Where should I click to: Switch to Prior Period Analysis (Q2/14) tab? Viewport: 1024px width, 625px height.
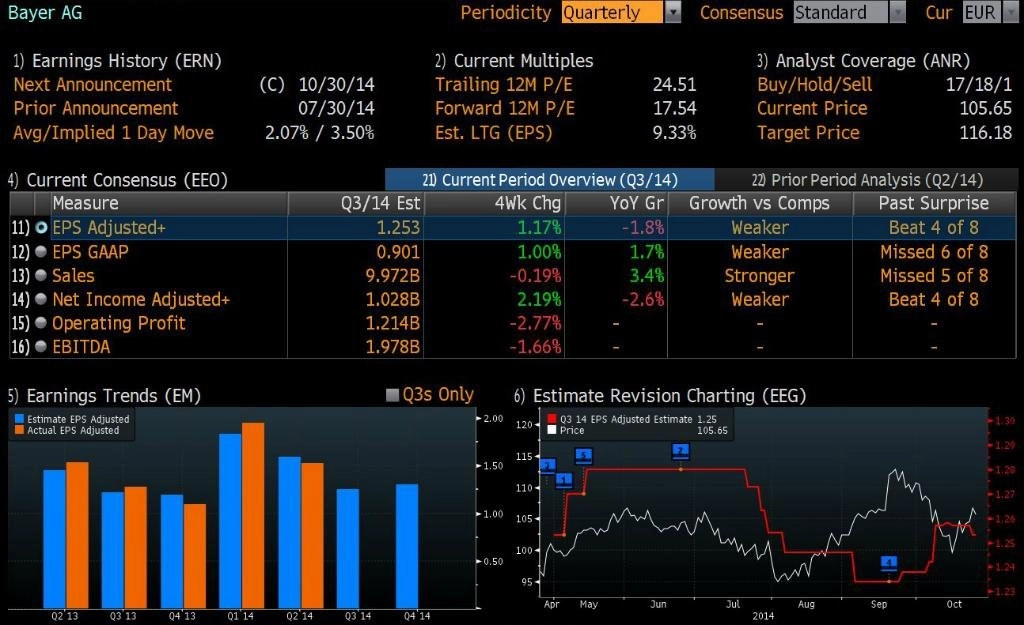click(867, 180)
